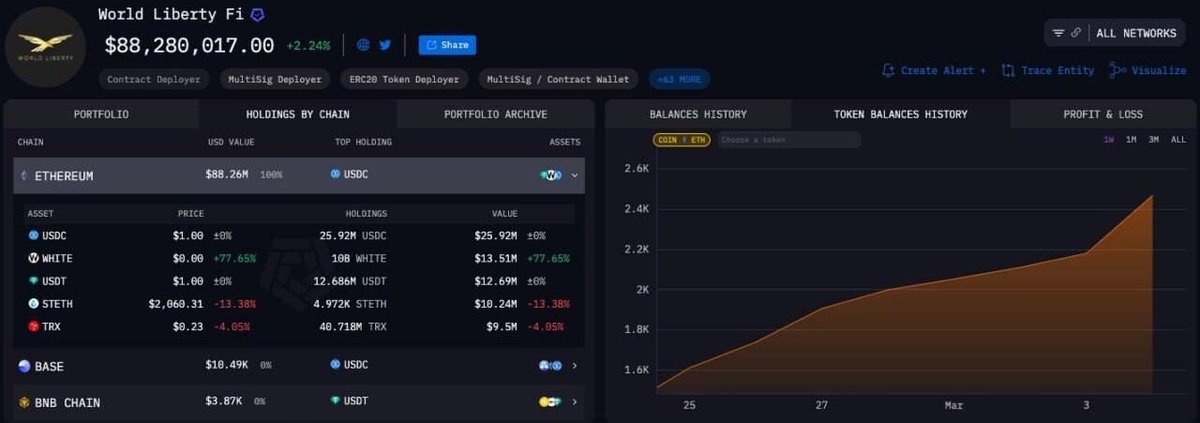The image size is (1200, 423).
Task: Click the Create Alert bell icon
Action: [x=888, y=71]
